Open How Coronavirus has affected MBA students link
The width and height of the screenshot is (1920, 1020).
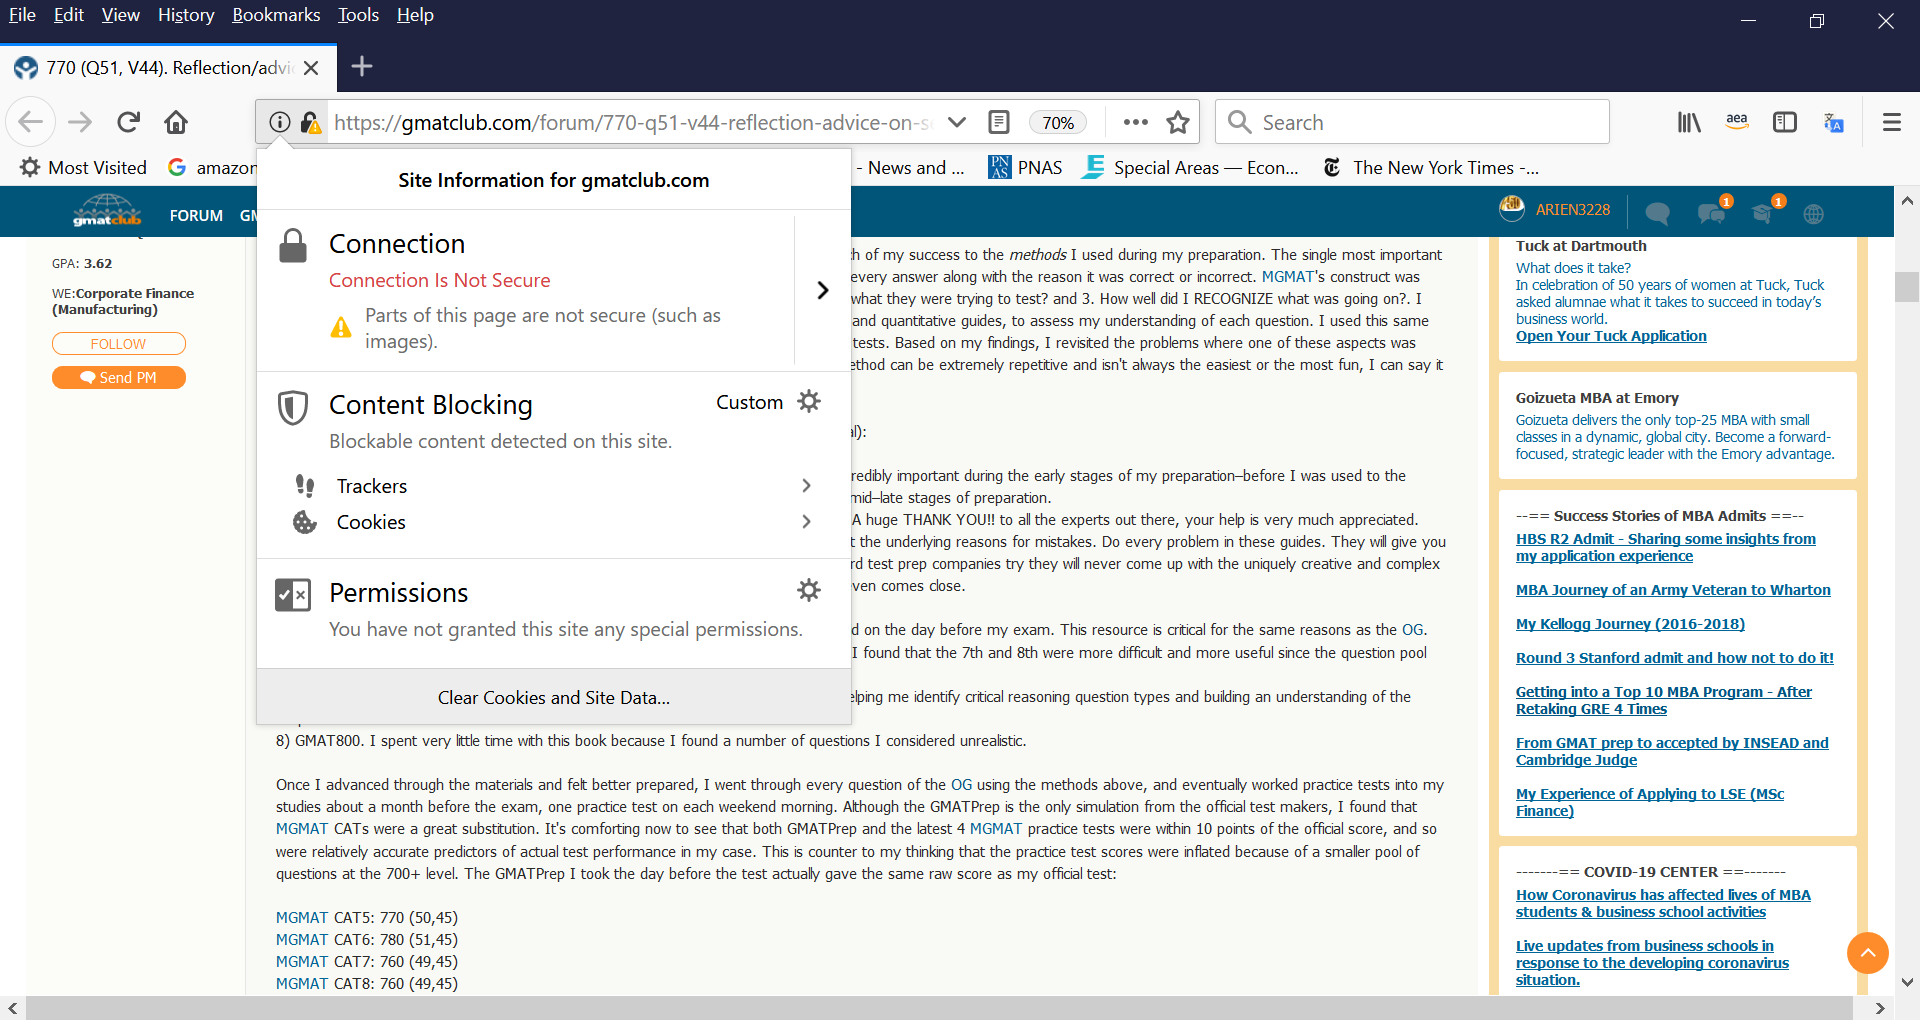pyautogui.click(x=1663, y=903)
